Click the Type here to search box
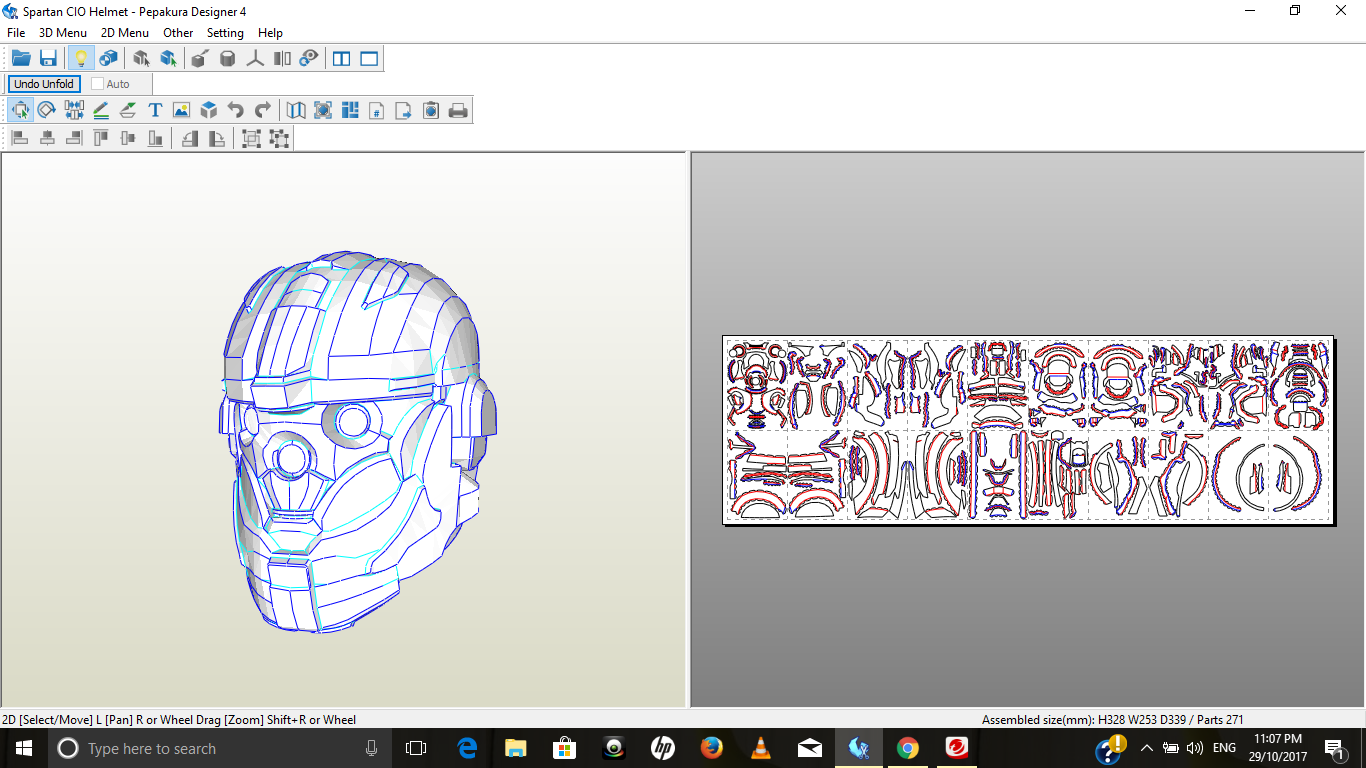Viewport: 1366px width, 768px height. [220, 748]
